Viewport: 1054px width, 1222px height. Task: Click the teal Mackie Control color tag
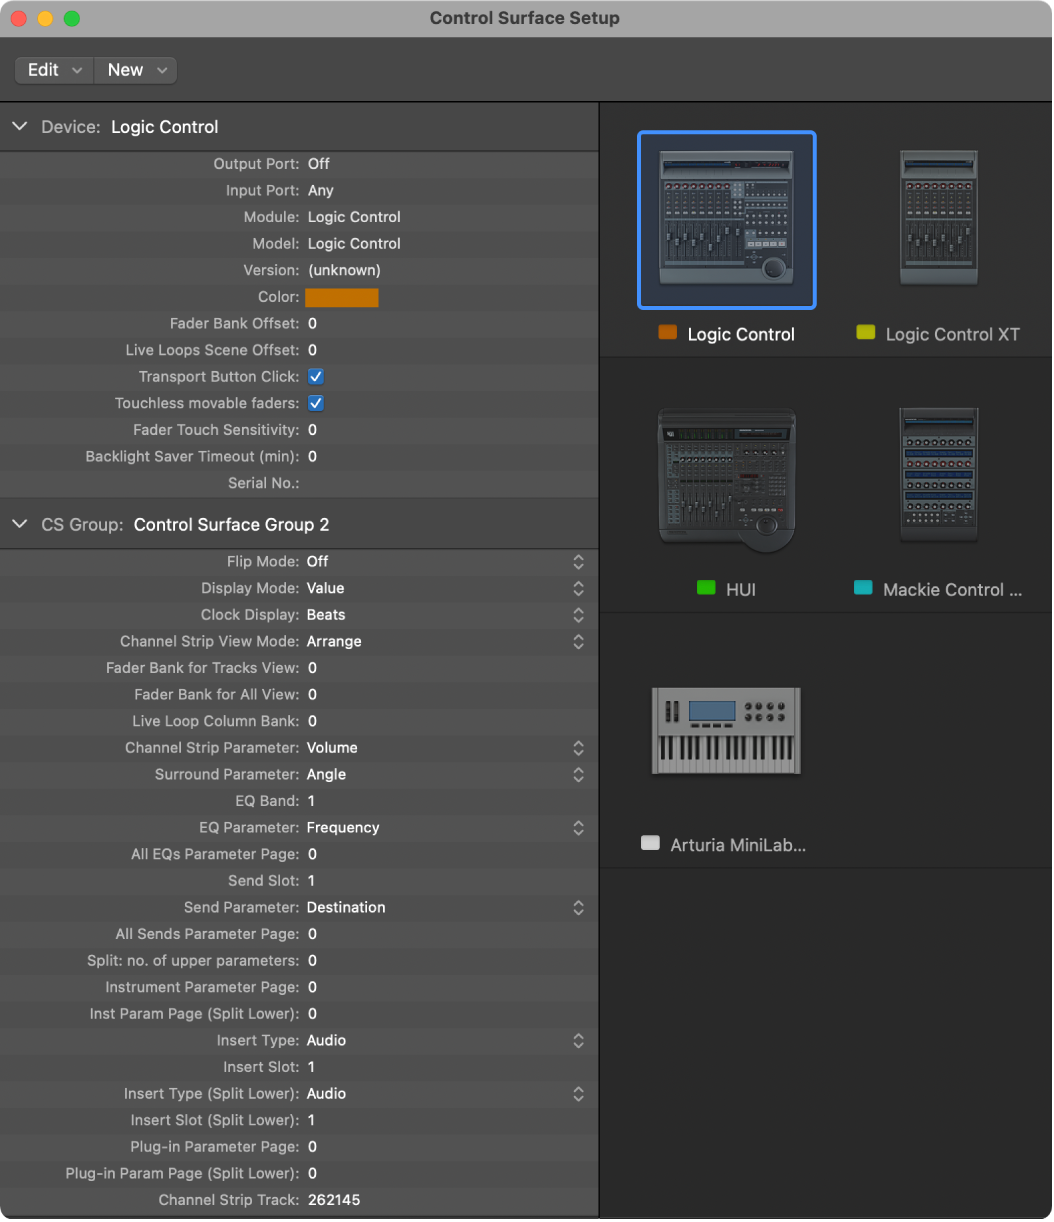tap(863, 588)
